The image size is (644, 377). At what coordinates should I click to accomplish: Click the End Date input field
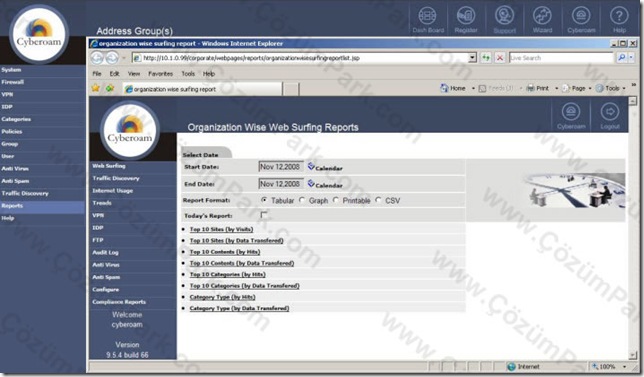281,184
